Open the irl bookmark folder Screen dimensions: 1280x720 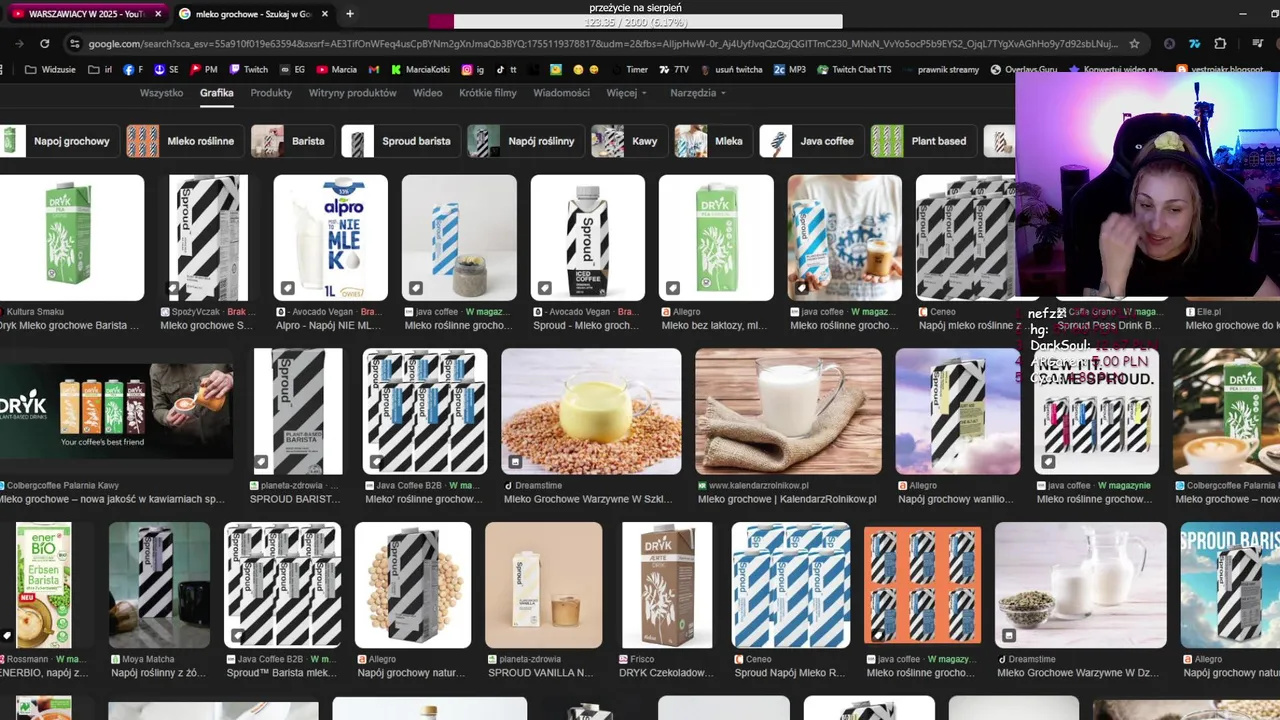click(100, 70)
